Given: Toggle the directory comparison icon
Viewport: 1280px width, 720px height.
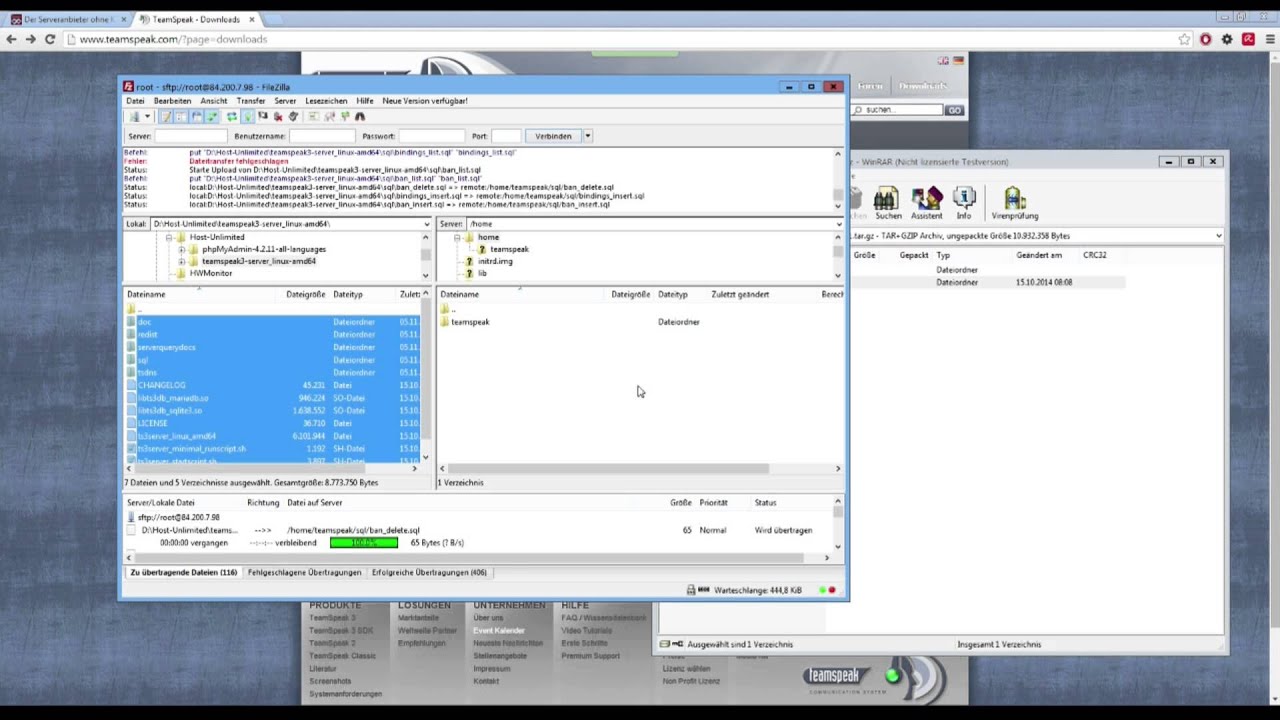Looking at the screenshot, I should pos(329,116).
